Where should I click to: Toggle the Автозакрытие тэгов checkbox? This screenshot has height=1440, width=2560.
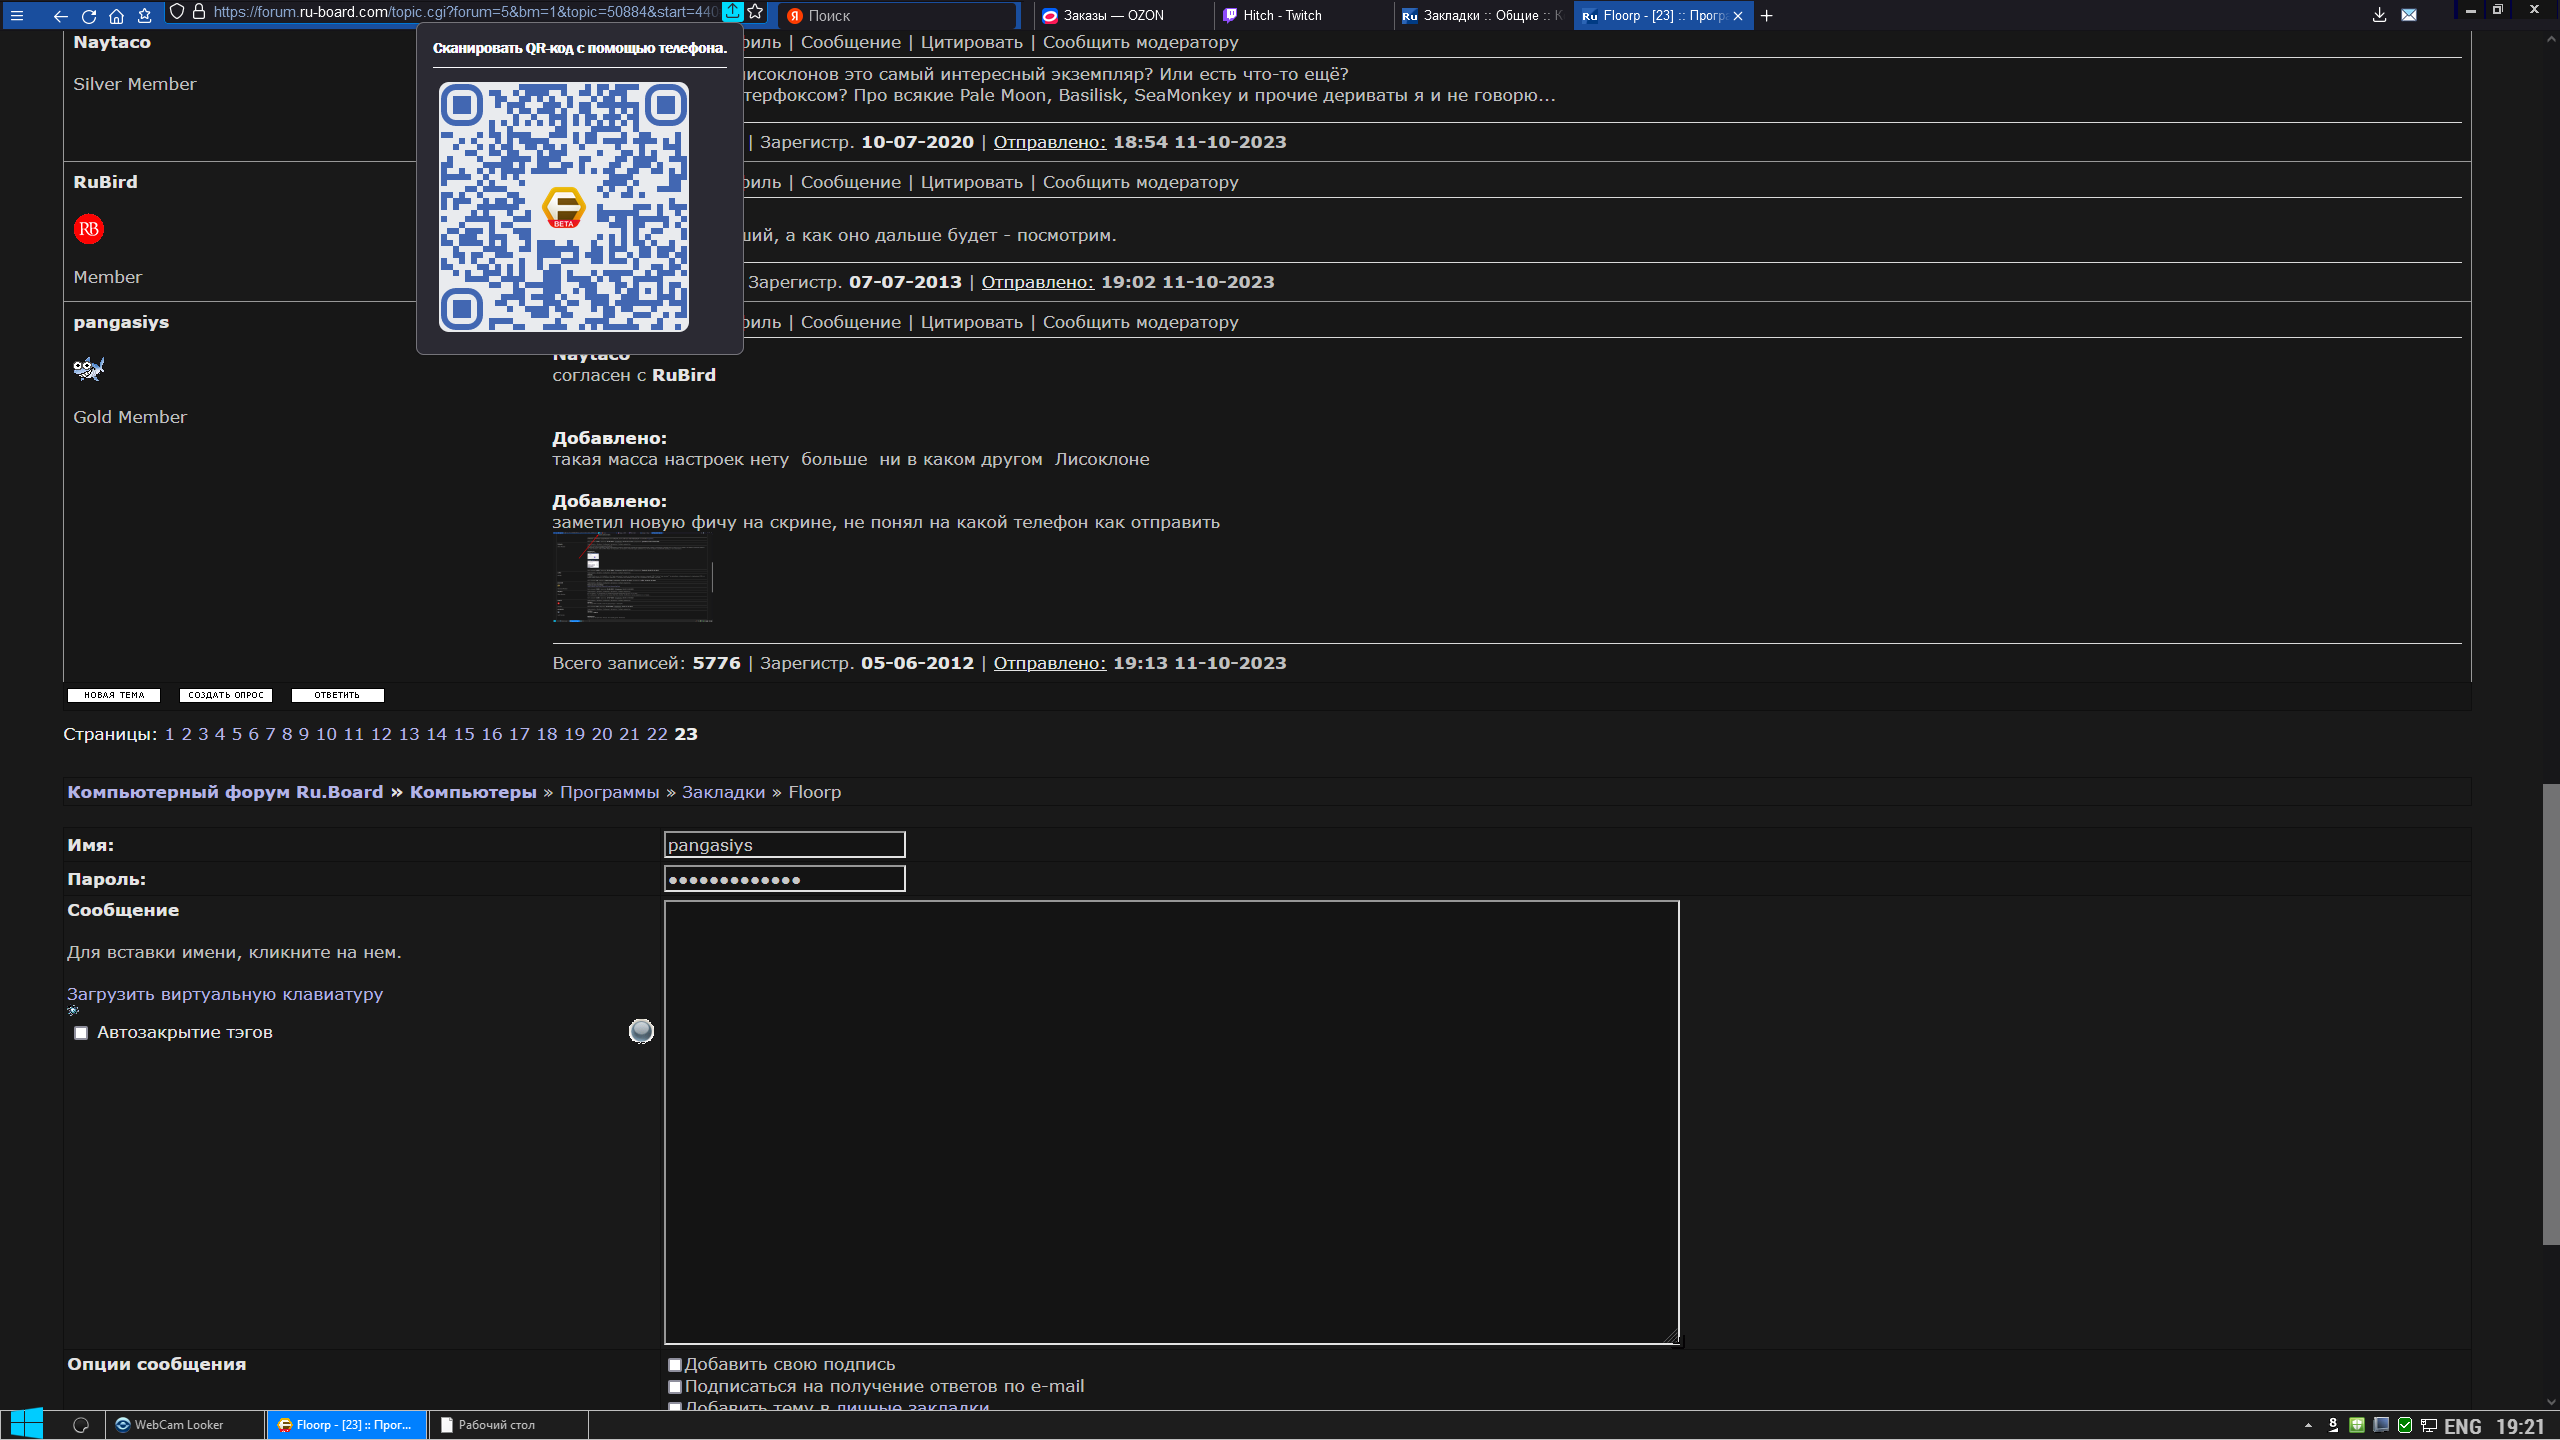(x=81, y=1033)
